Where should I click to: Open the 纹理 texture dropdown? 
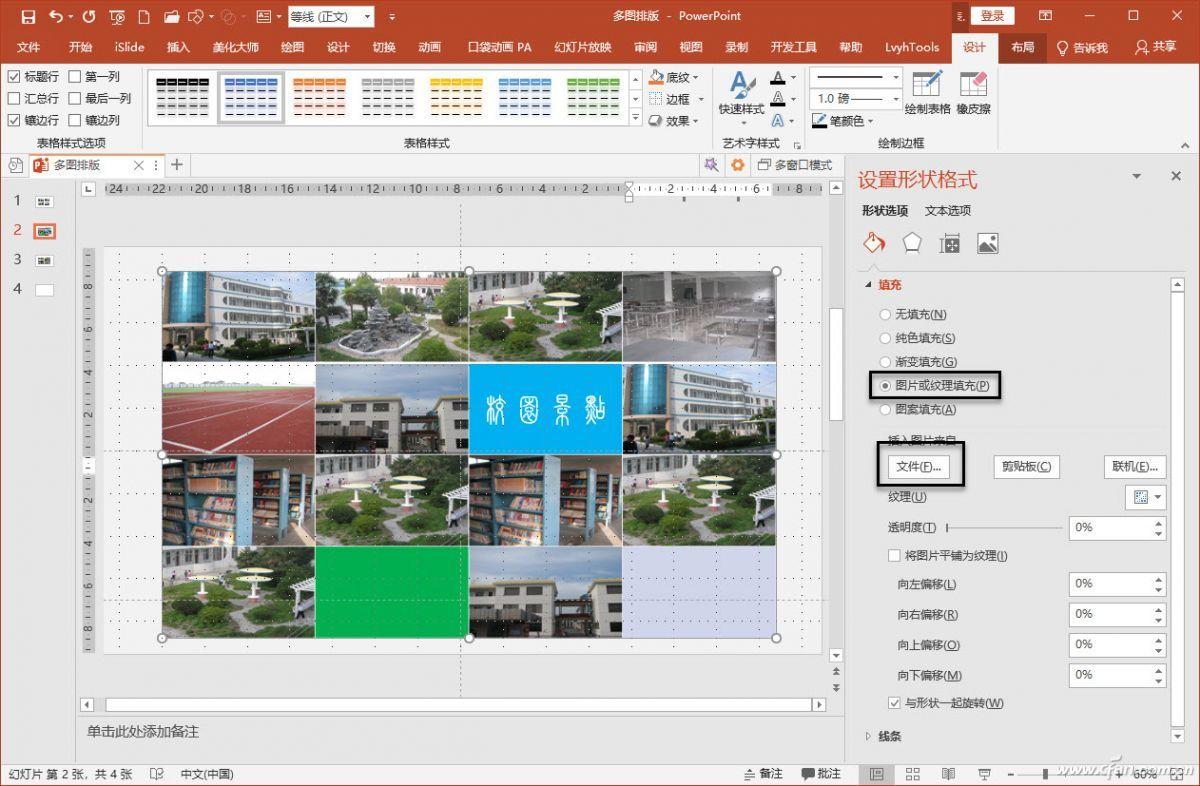[x=1146, y=497]
